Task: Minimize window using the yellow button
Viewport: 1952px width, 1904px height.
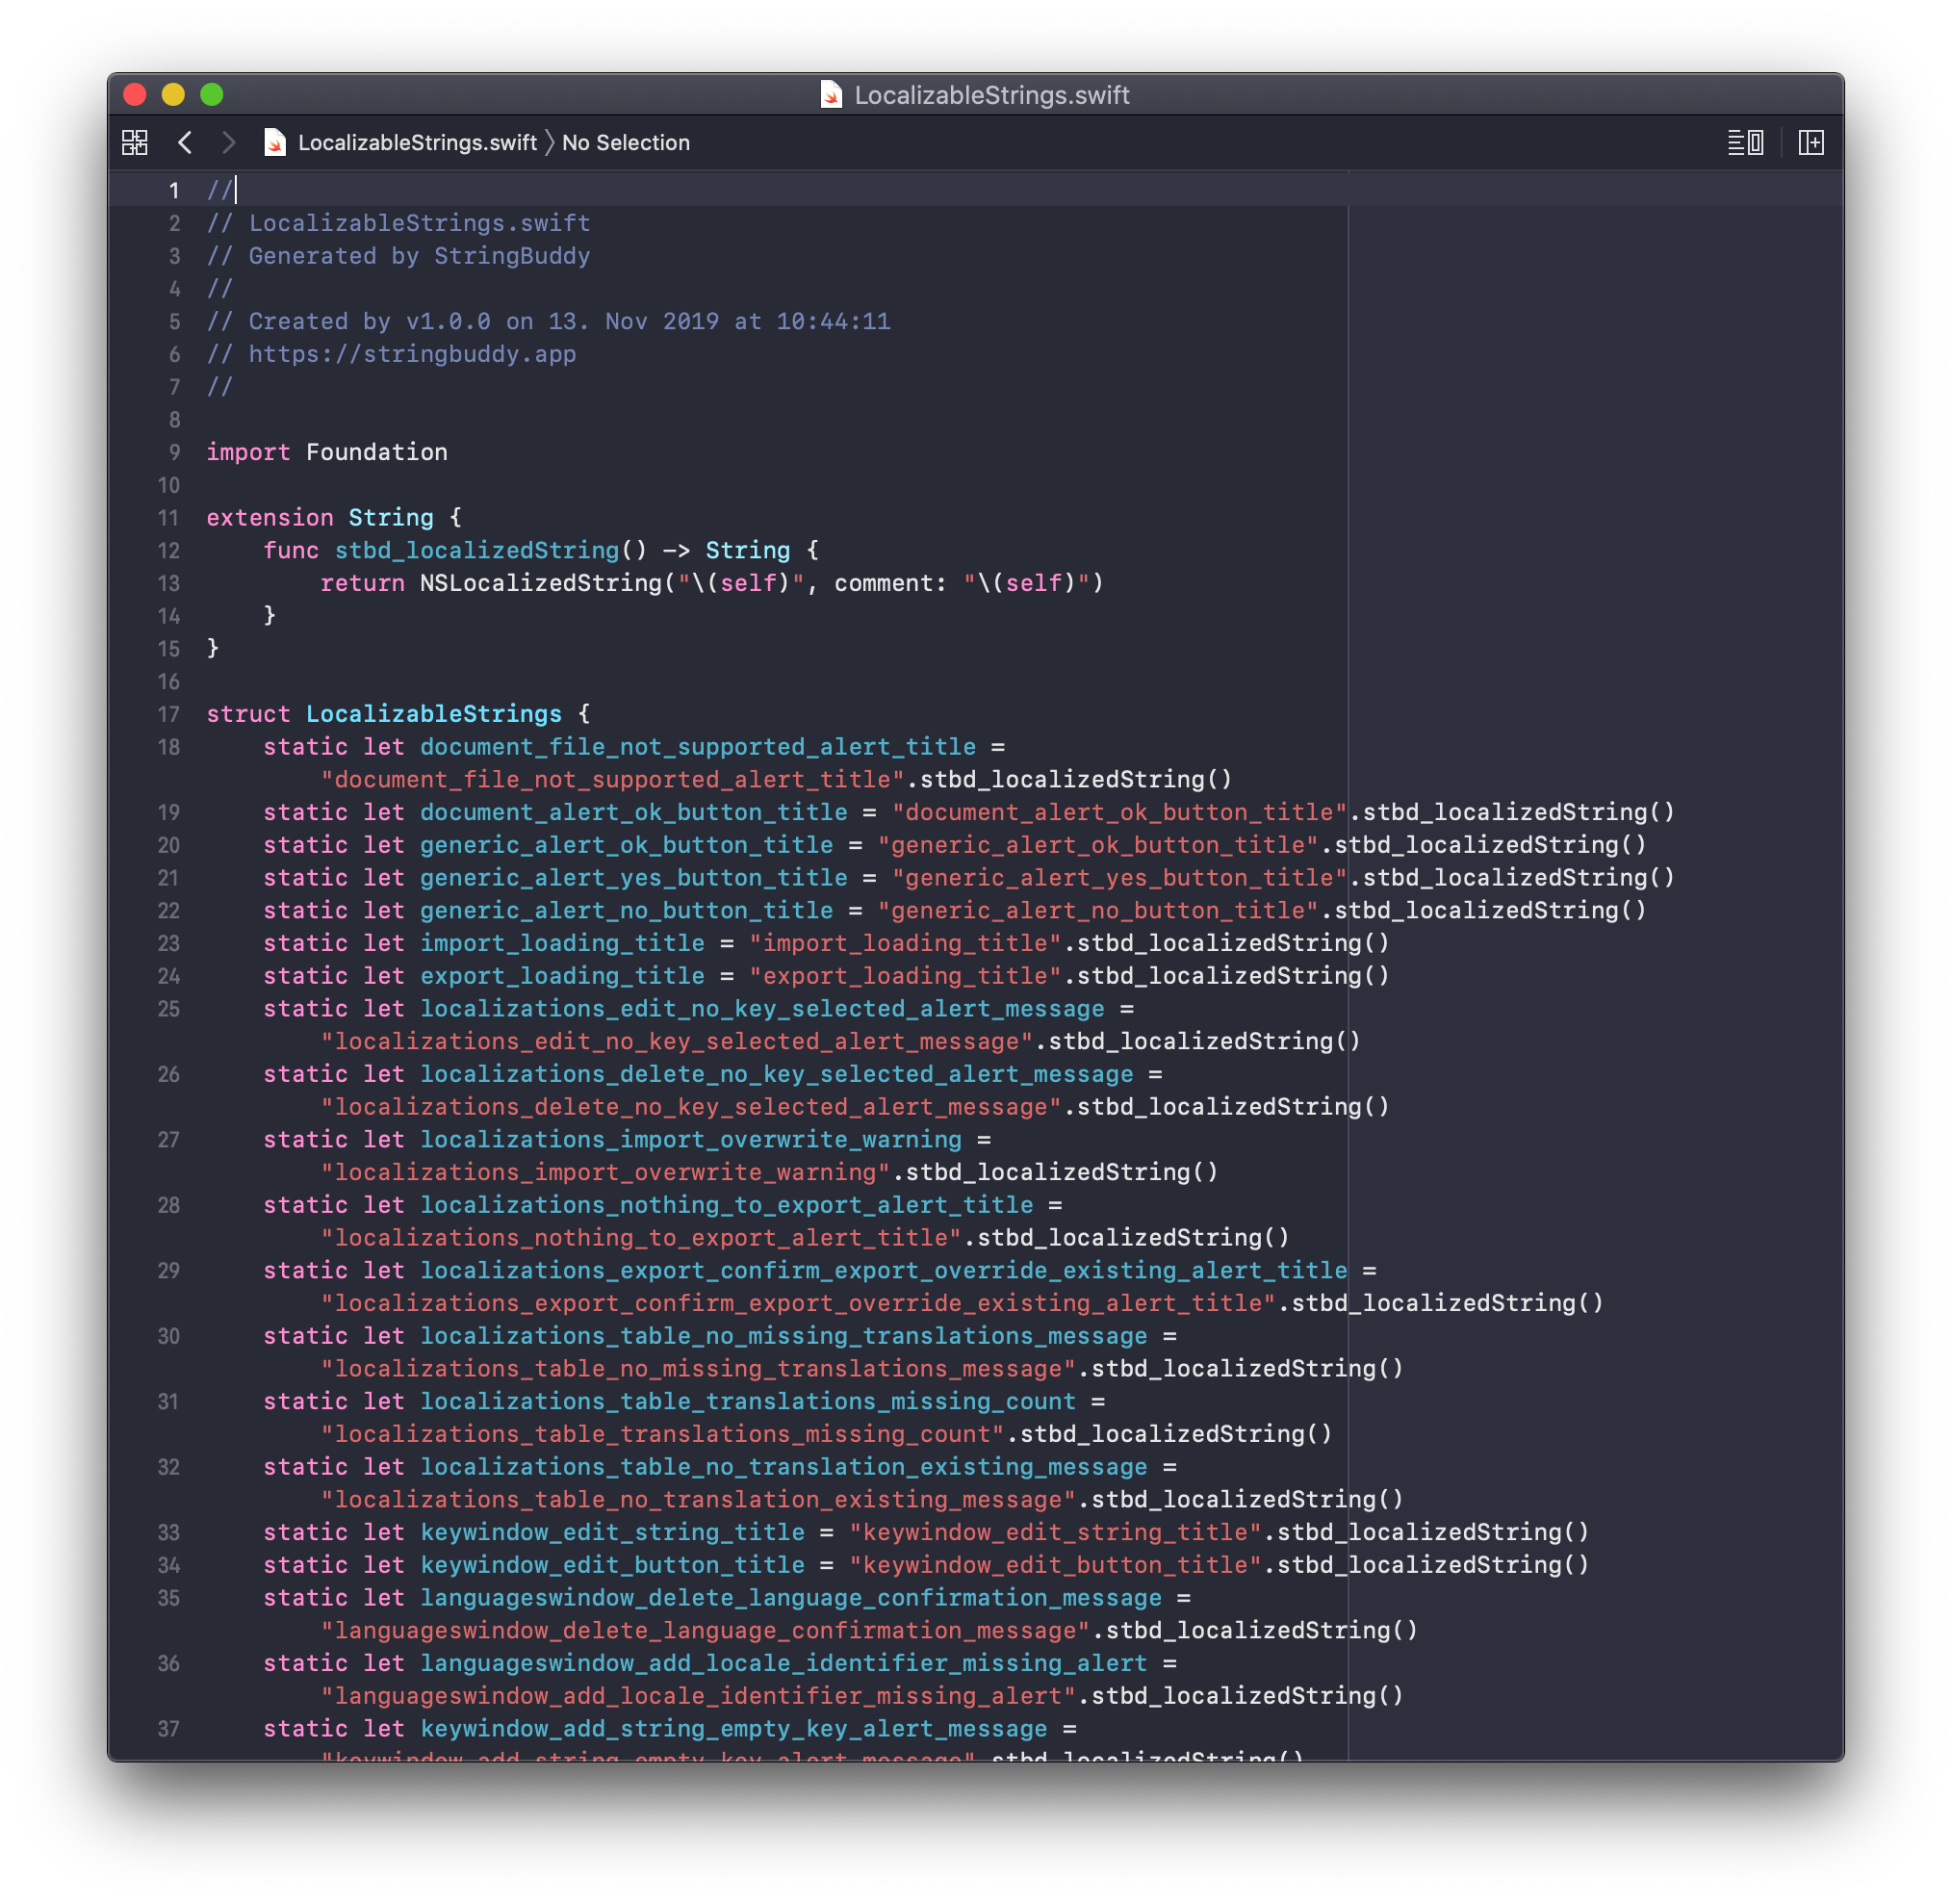Action: pos(173,95)
